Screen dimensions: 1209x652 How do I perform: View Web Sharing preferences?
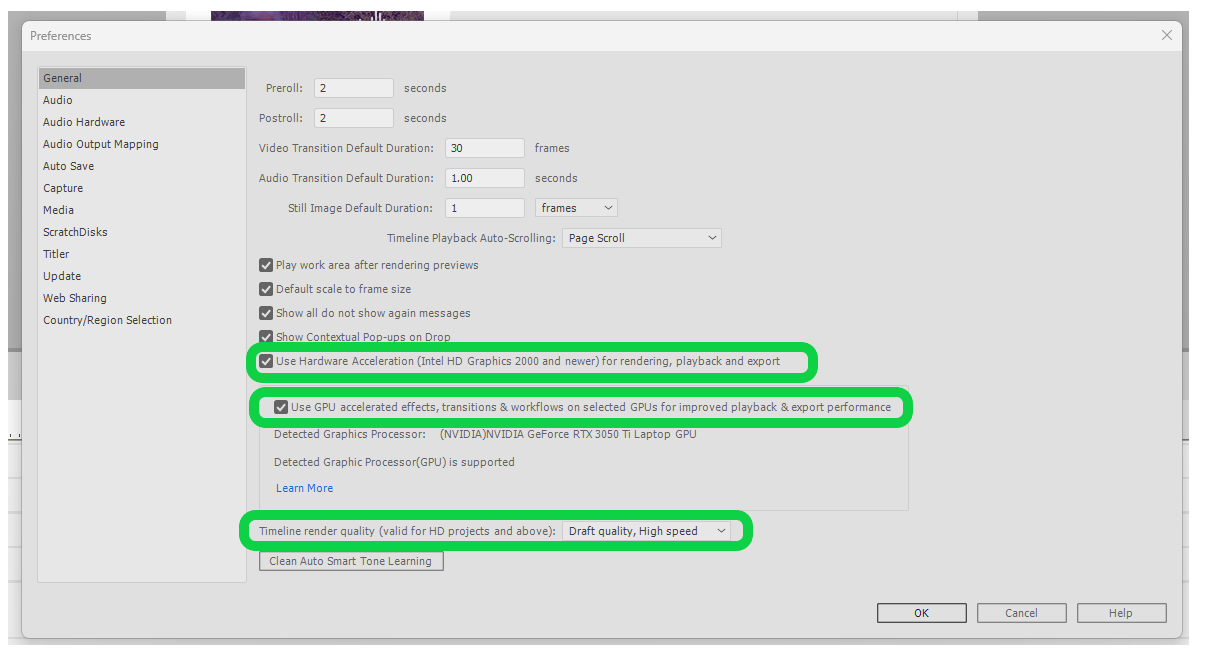click(74, 298)
